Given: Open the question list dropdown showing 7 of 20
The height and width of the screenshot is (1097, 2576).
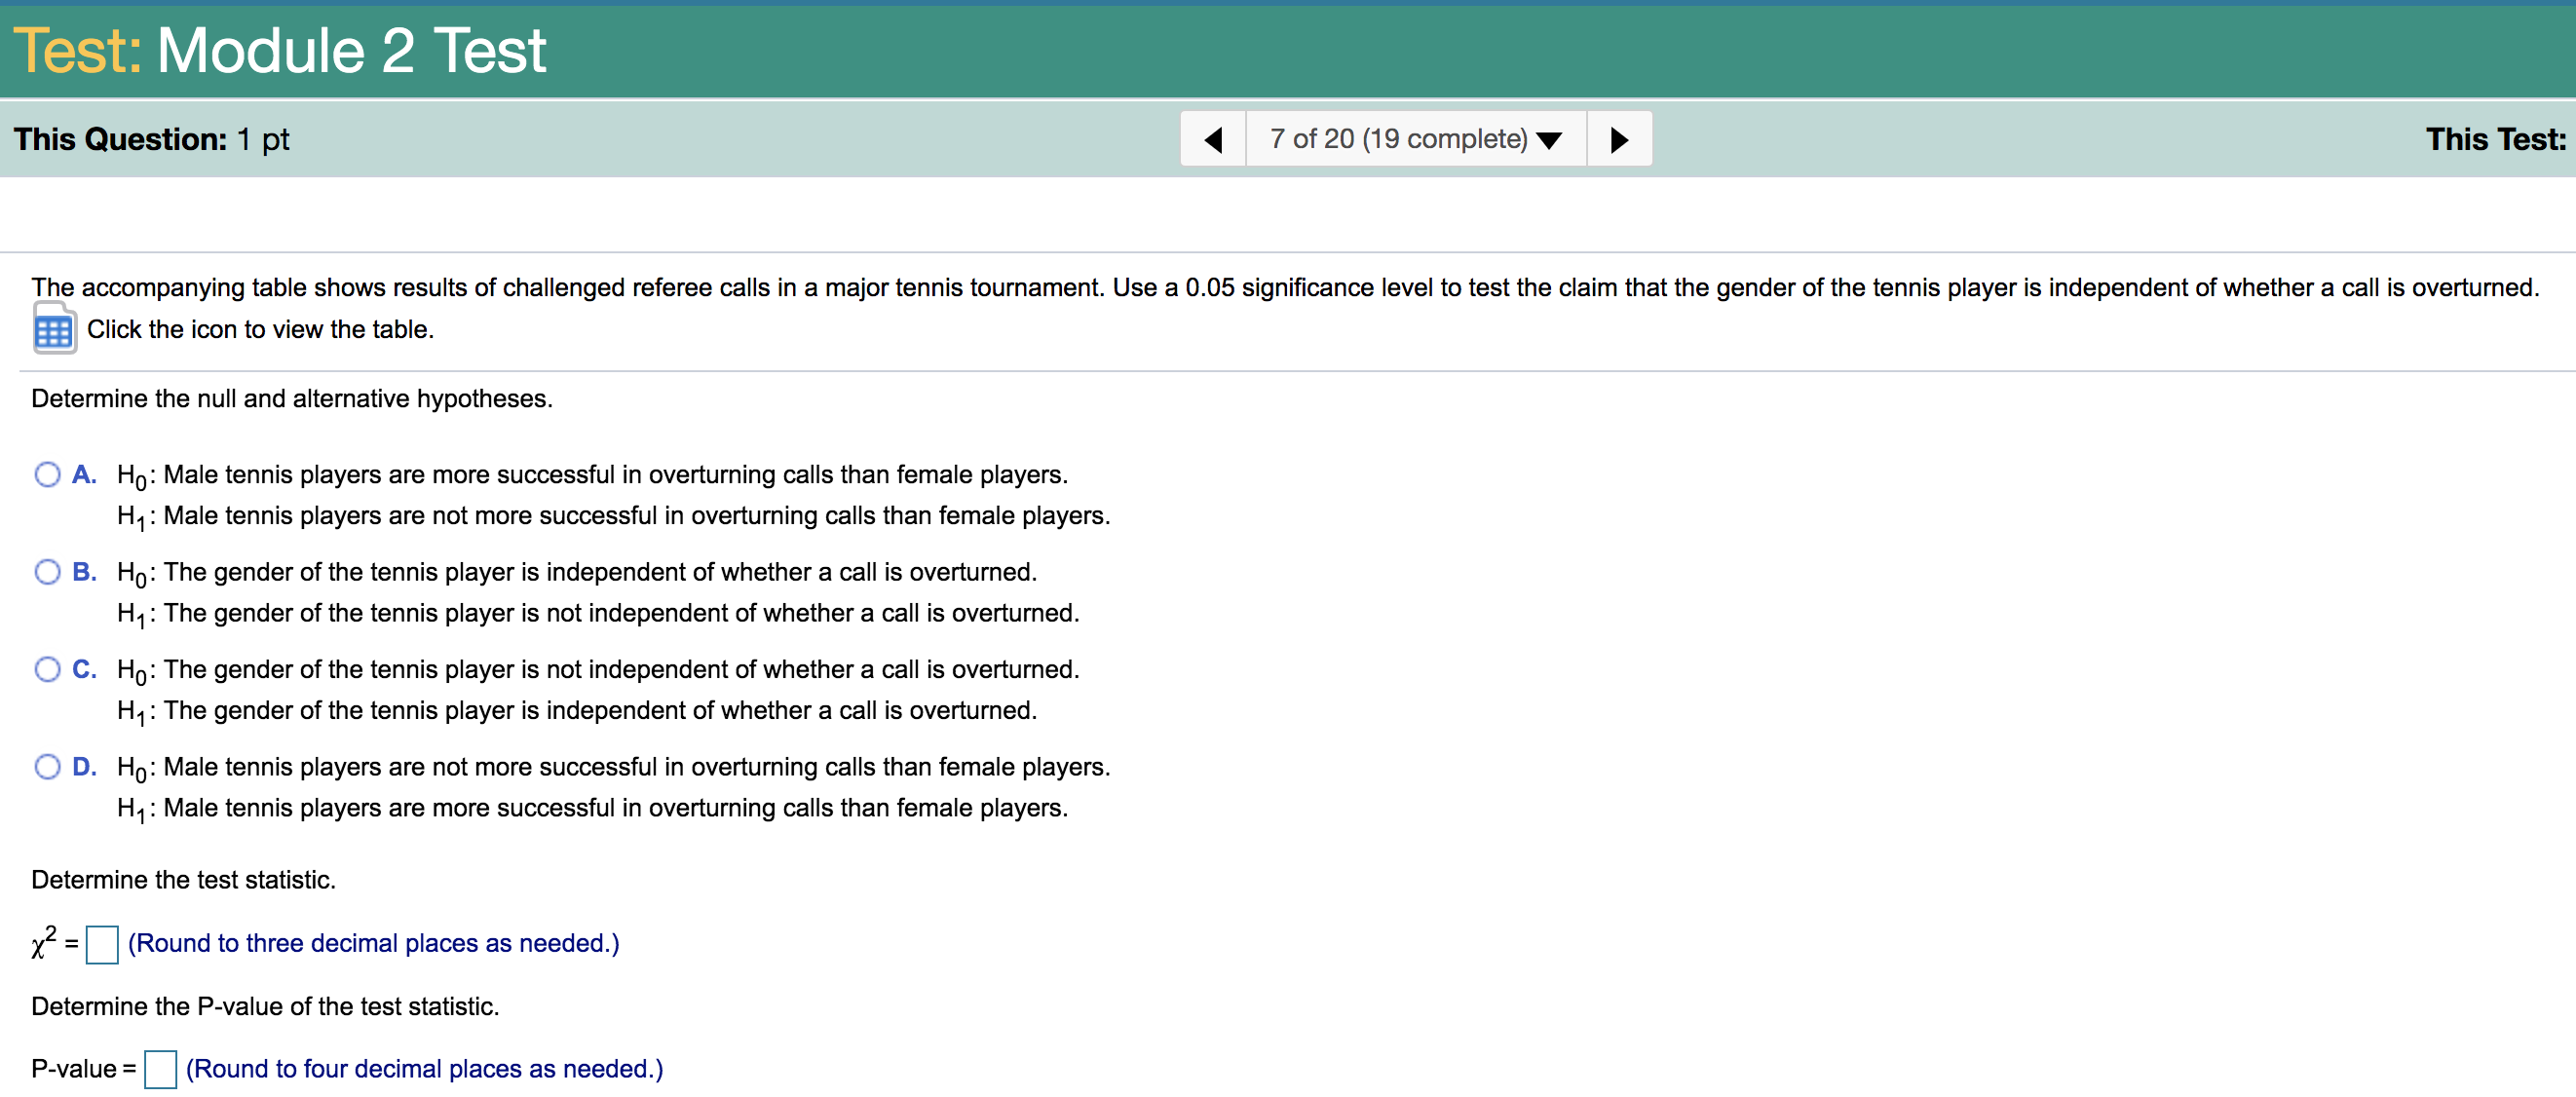Looking at the screenshot, I should [x=1398, y=139].
